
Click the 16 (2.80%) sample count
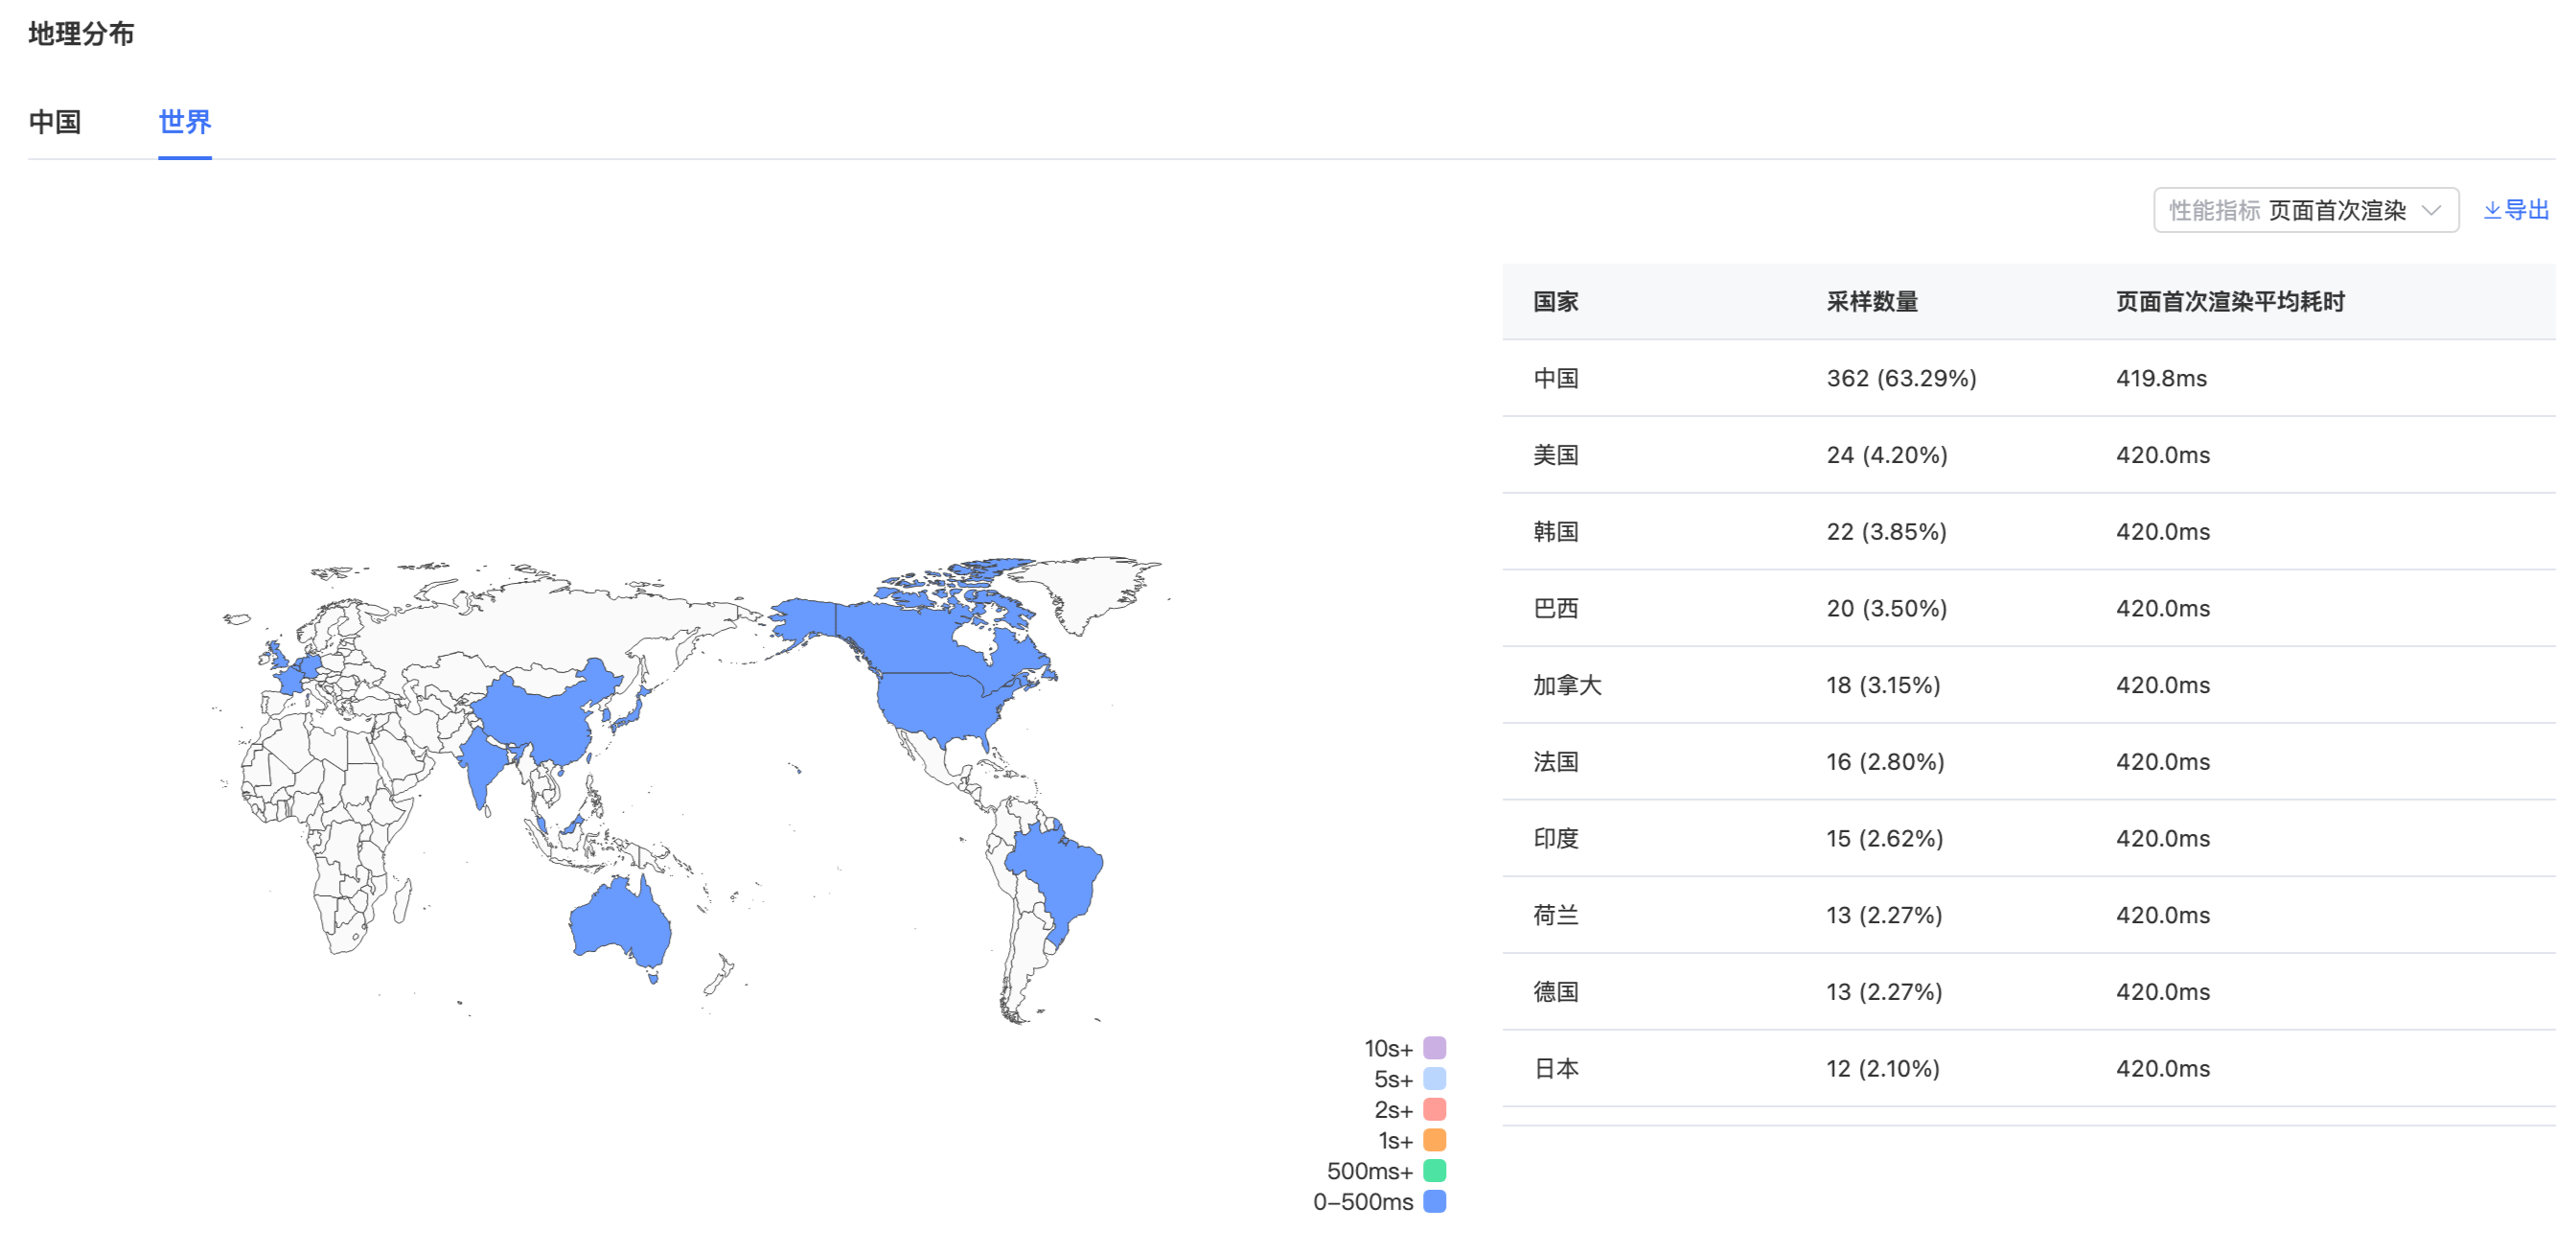click(x=1885, y=762)
